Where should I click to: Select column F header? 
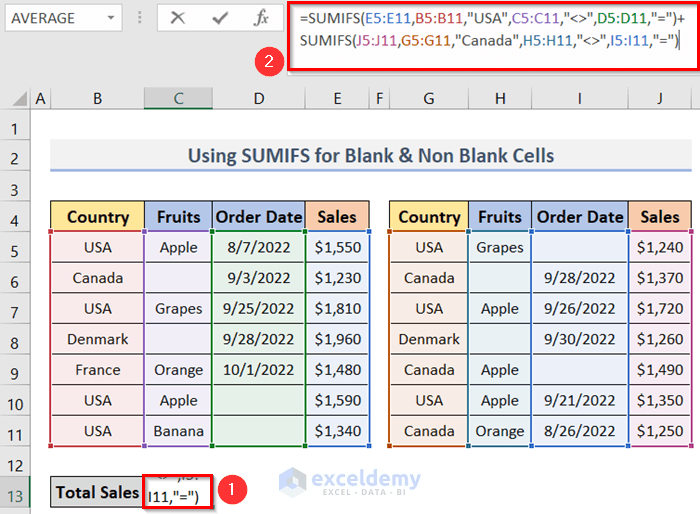pyautogui.click(x=379, y=98)
